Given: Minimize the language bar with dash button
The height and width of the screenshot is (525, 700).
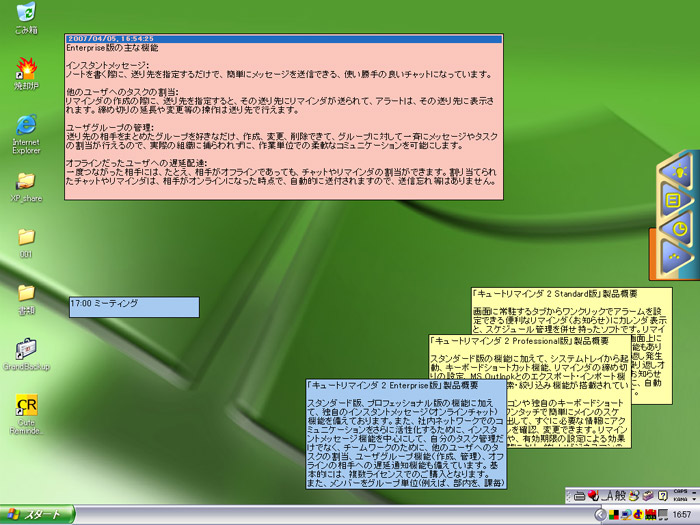Looking at the screenshot, I should (x=694, y=492).
